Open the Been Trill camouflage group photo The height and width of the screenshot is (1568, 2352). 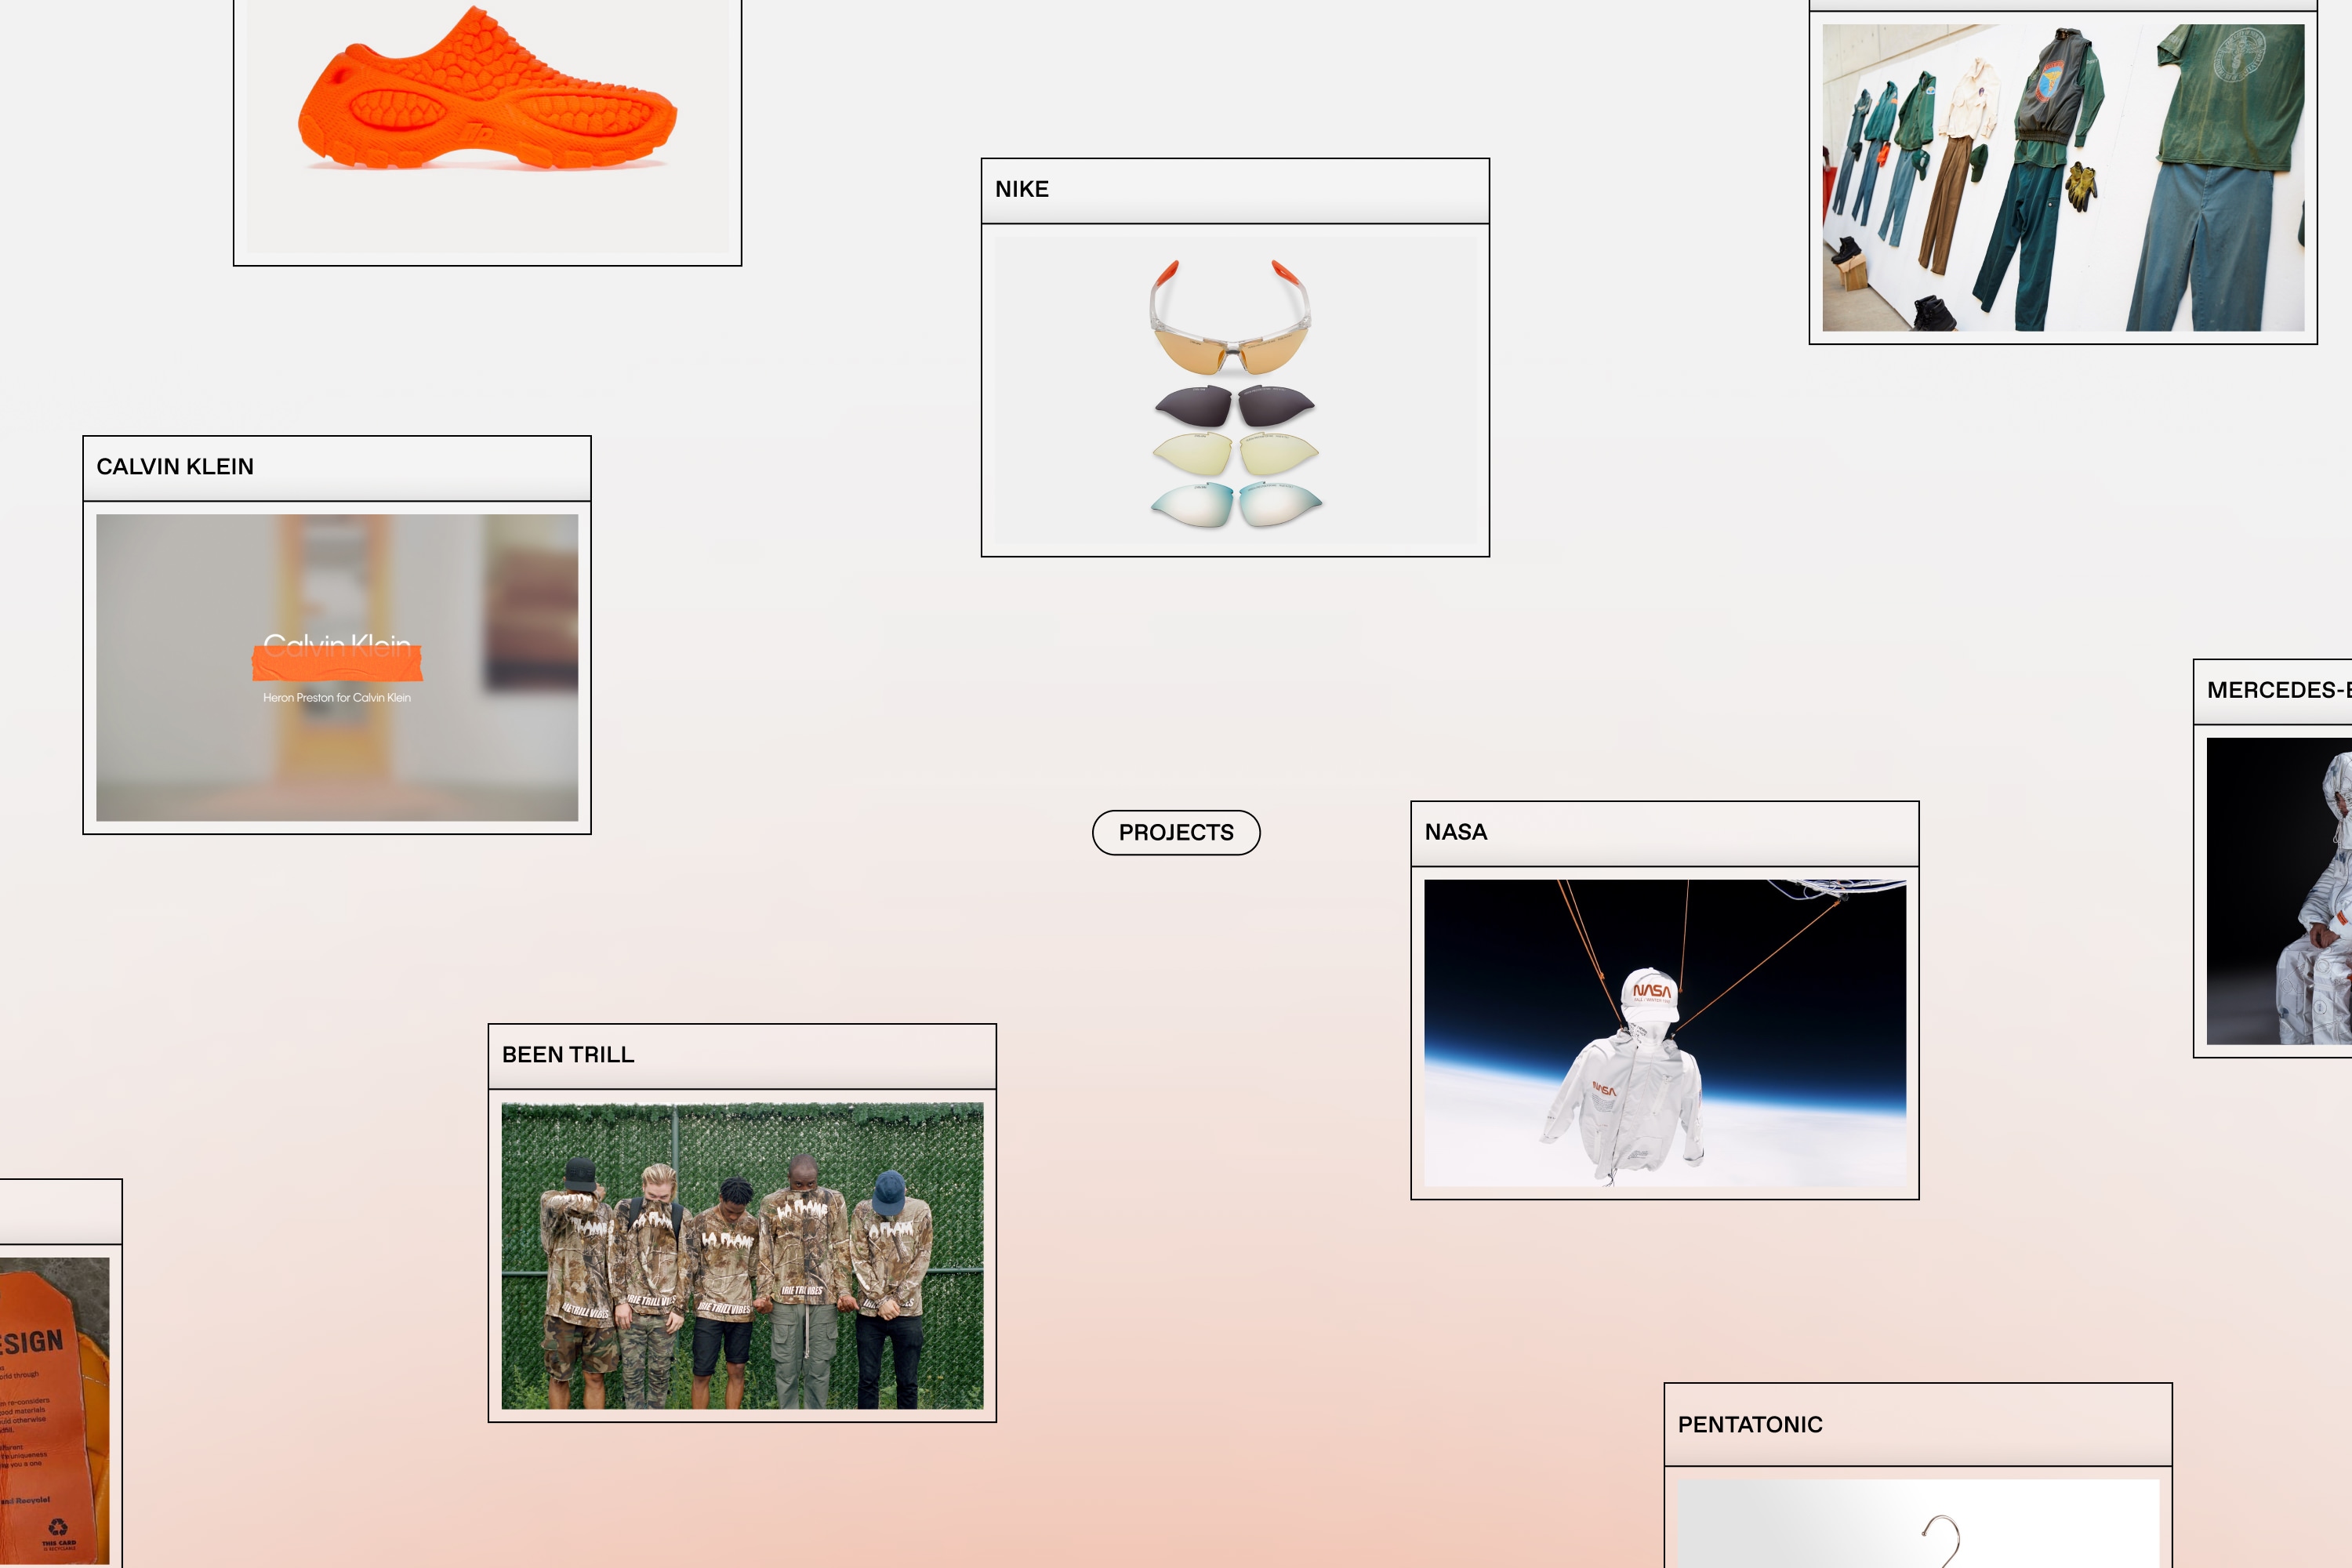tap(742, 1256)
